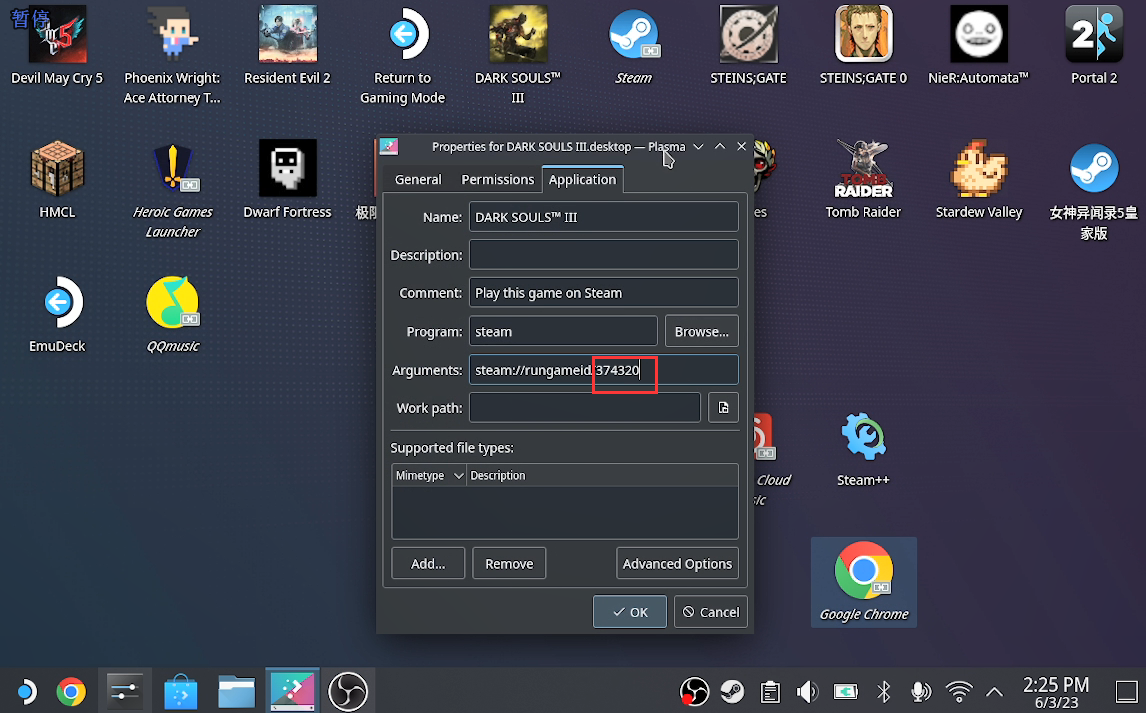
Task: Open the Discover store taskbar icon
Action: tap(181, 691)
